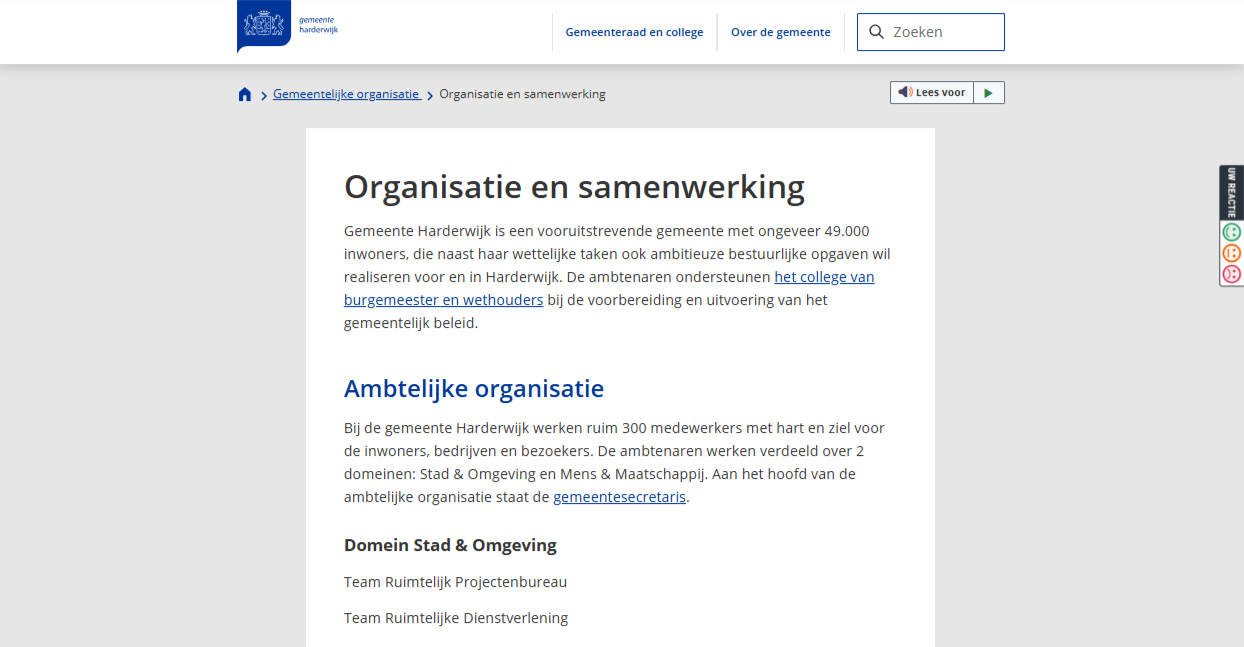Click the Ambtelijke organisatie heading

tap(474, 388)
